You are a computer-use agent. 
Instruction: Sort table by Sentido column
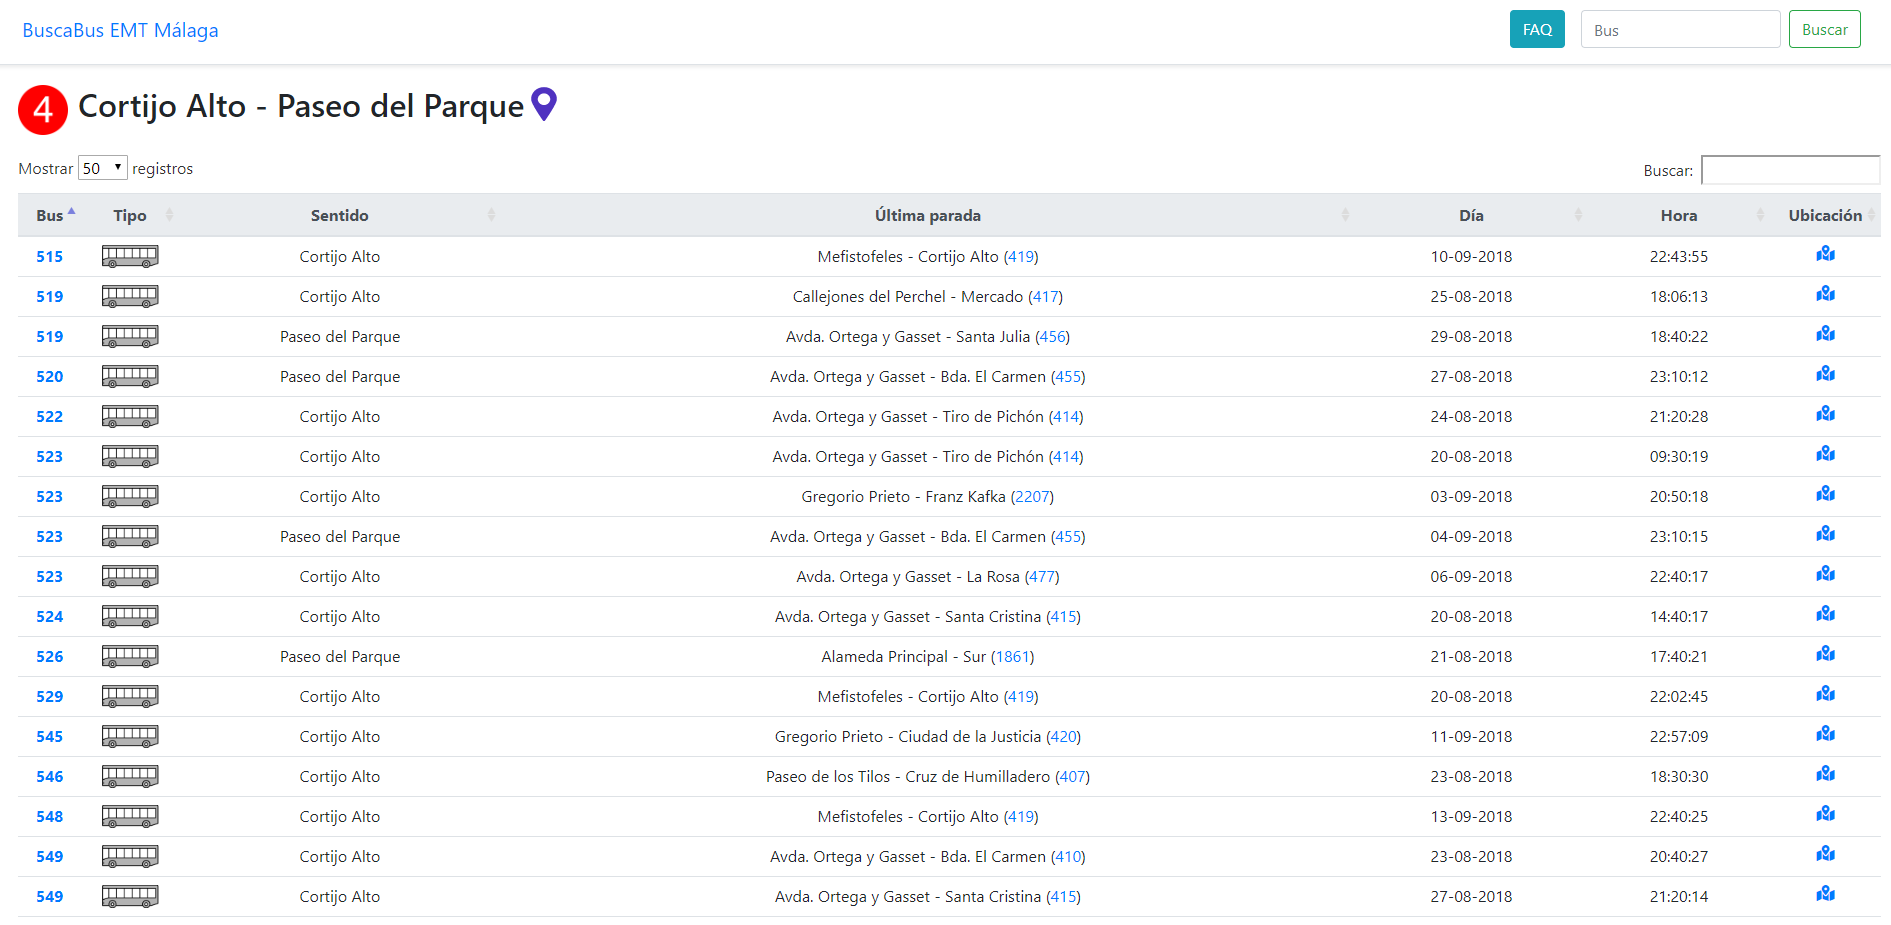pyautogui.click(x=340, y=215)
